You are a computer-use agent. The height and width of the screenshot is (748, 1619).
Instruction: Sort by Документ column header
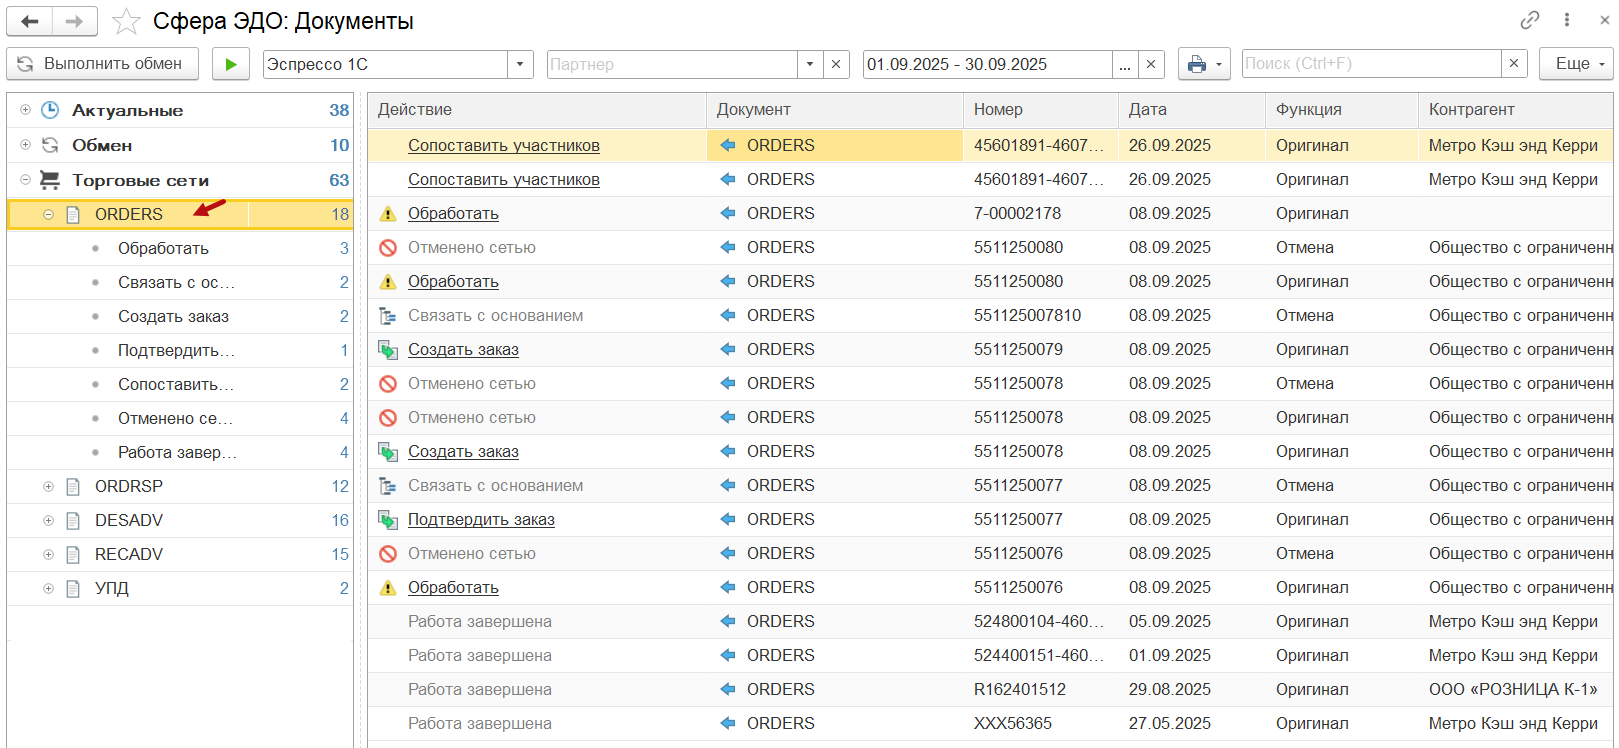tap(835, 110)
